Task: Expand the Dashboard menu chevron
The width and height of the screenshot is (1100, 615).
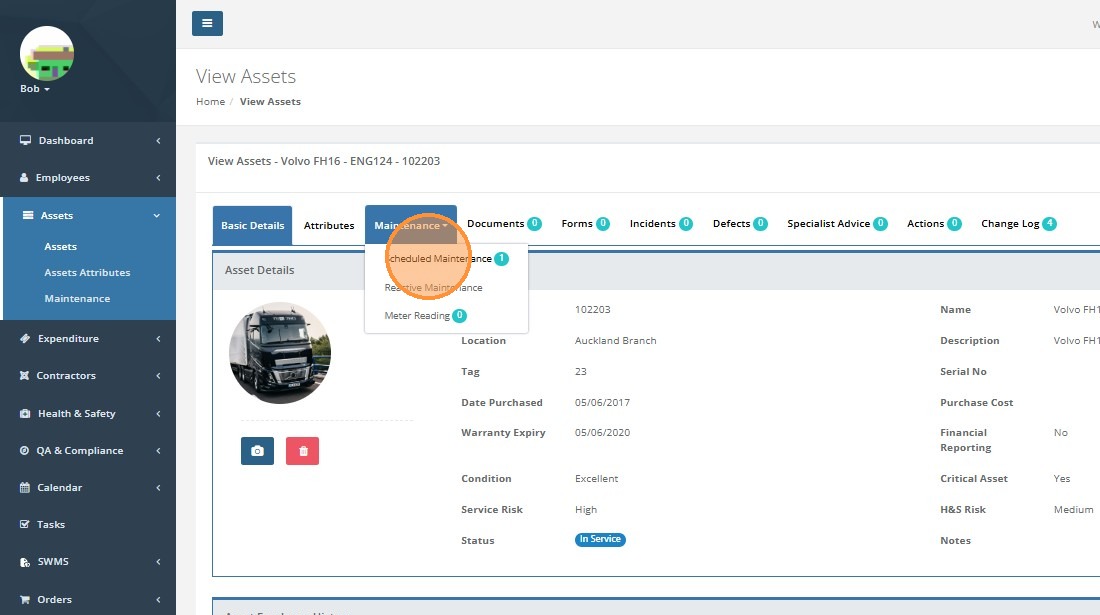Action: coord(158,141)
